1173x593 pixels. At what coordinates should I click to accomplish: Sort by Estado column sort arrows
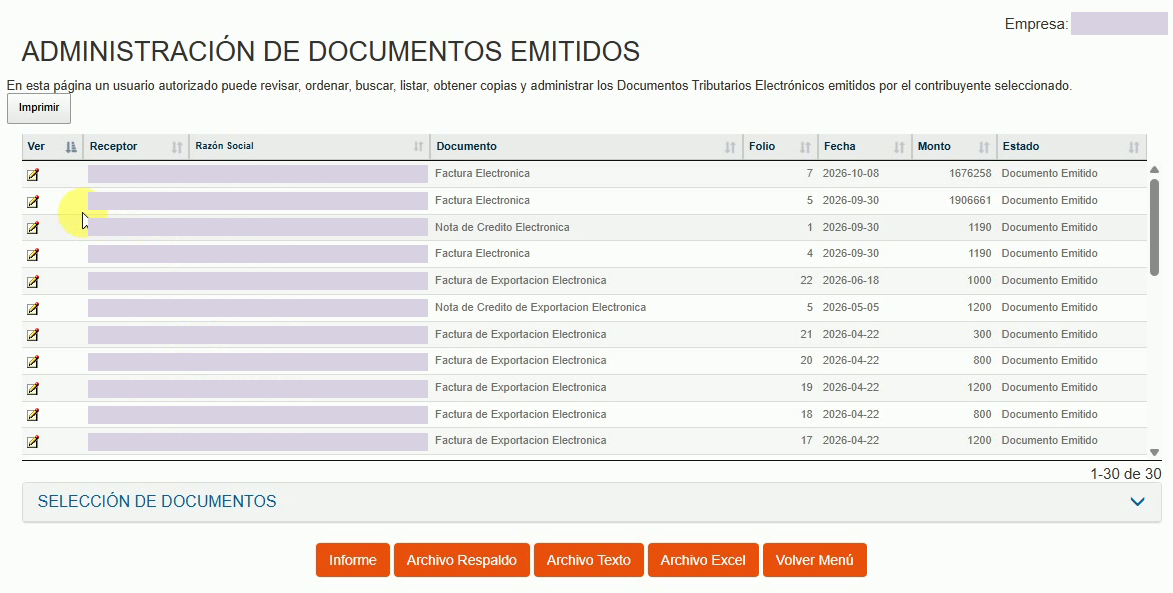[x=1134, y=147]
